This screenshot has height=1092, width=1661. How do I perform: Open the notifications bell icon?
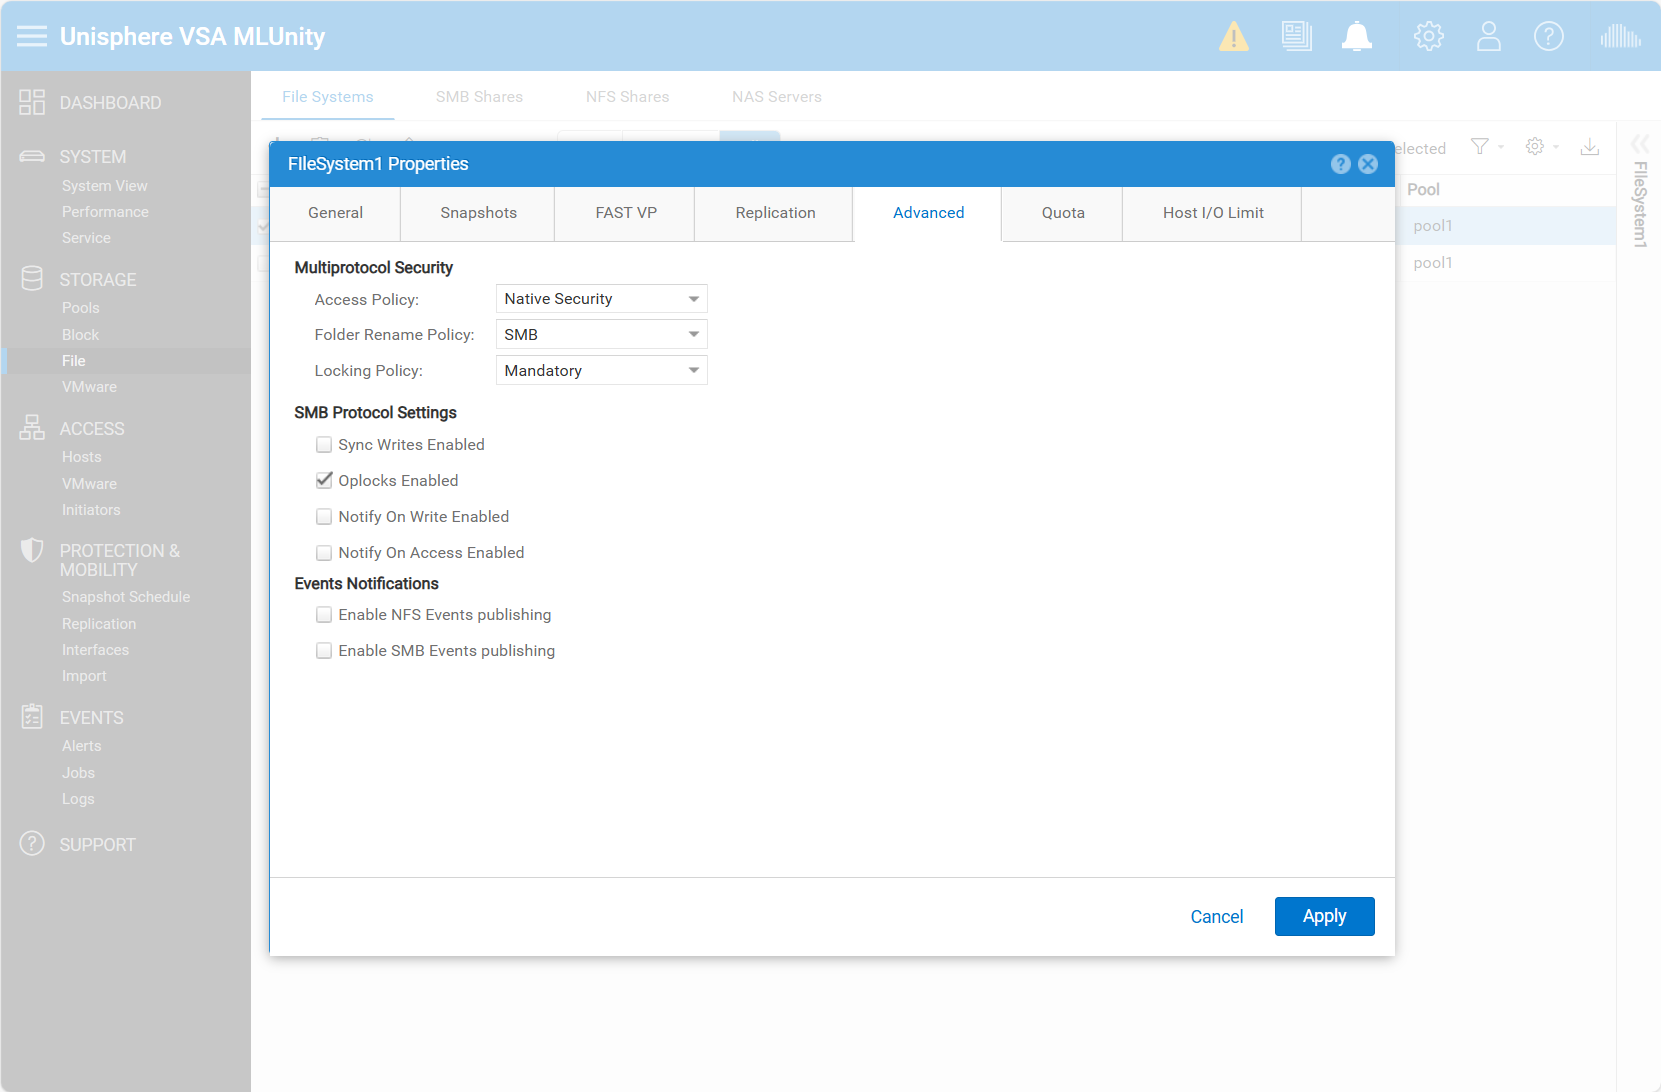(1357, 37)
